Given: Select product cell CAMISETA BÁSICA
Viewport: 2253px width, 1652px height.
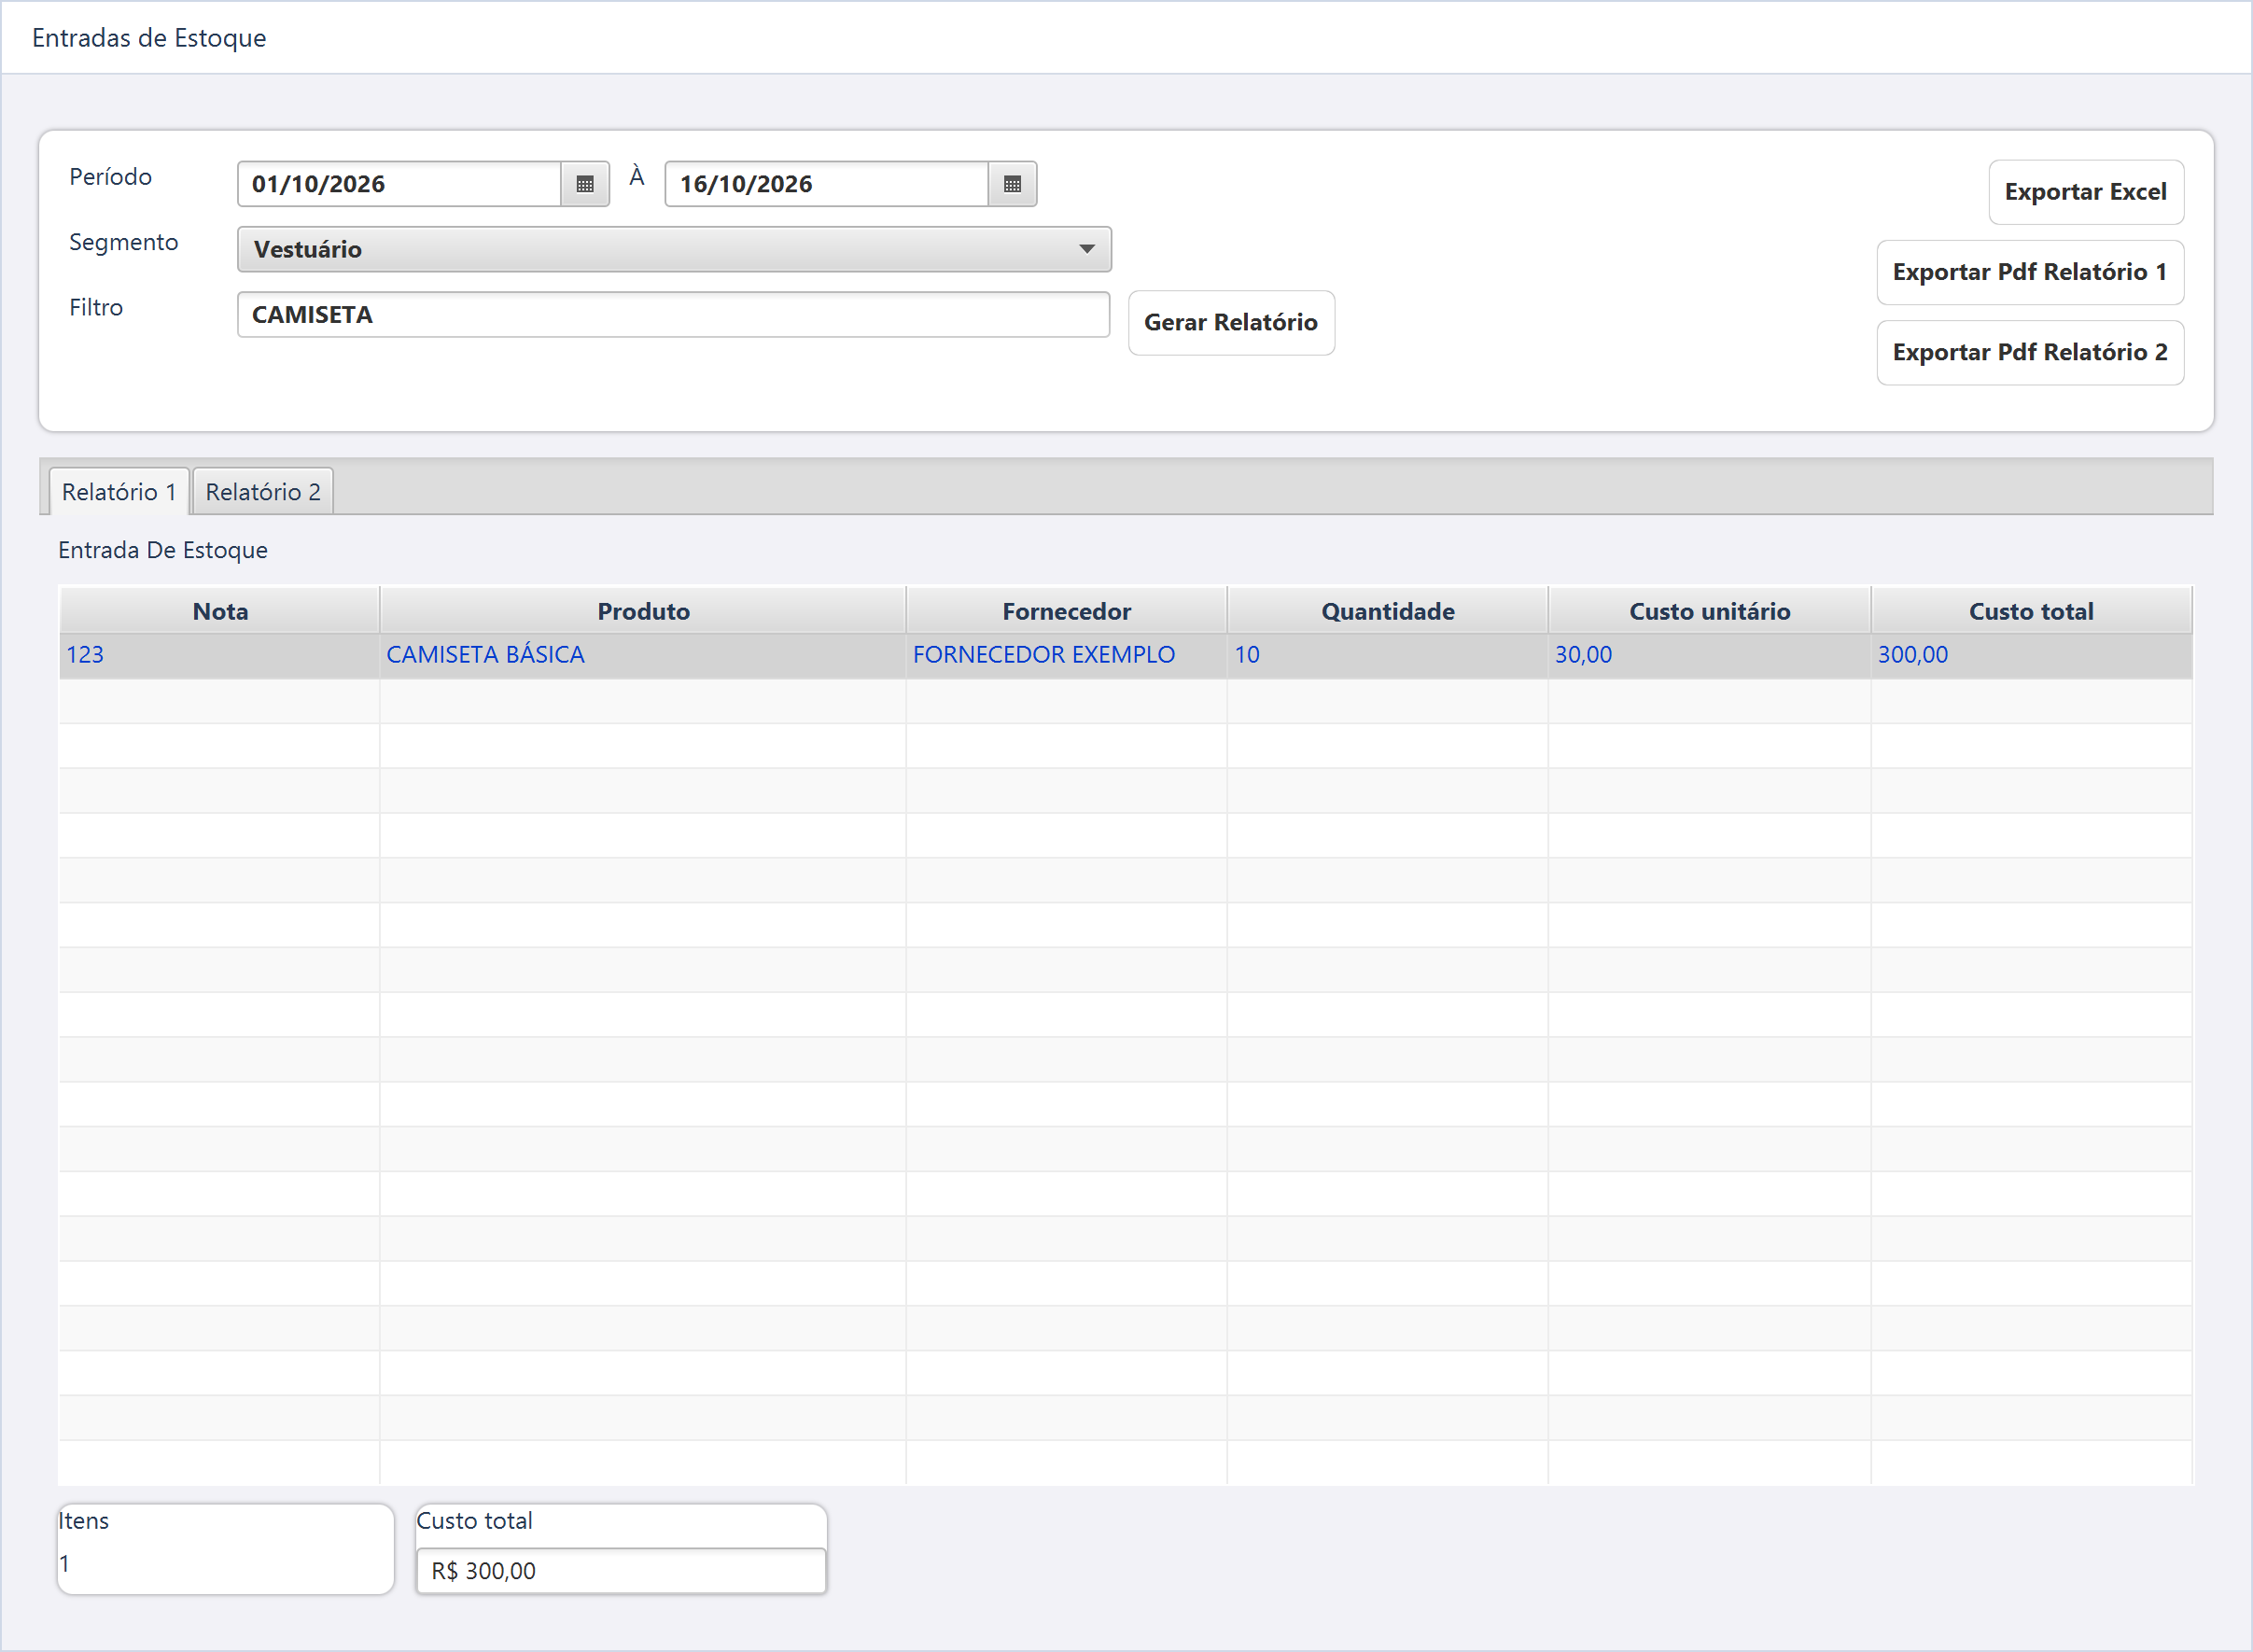Looking at the screenshot, I should click(x=643, y=655).
